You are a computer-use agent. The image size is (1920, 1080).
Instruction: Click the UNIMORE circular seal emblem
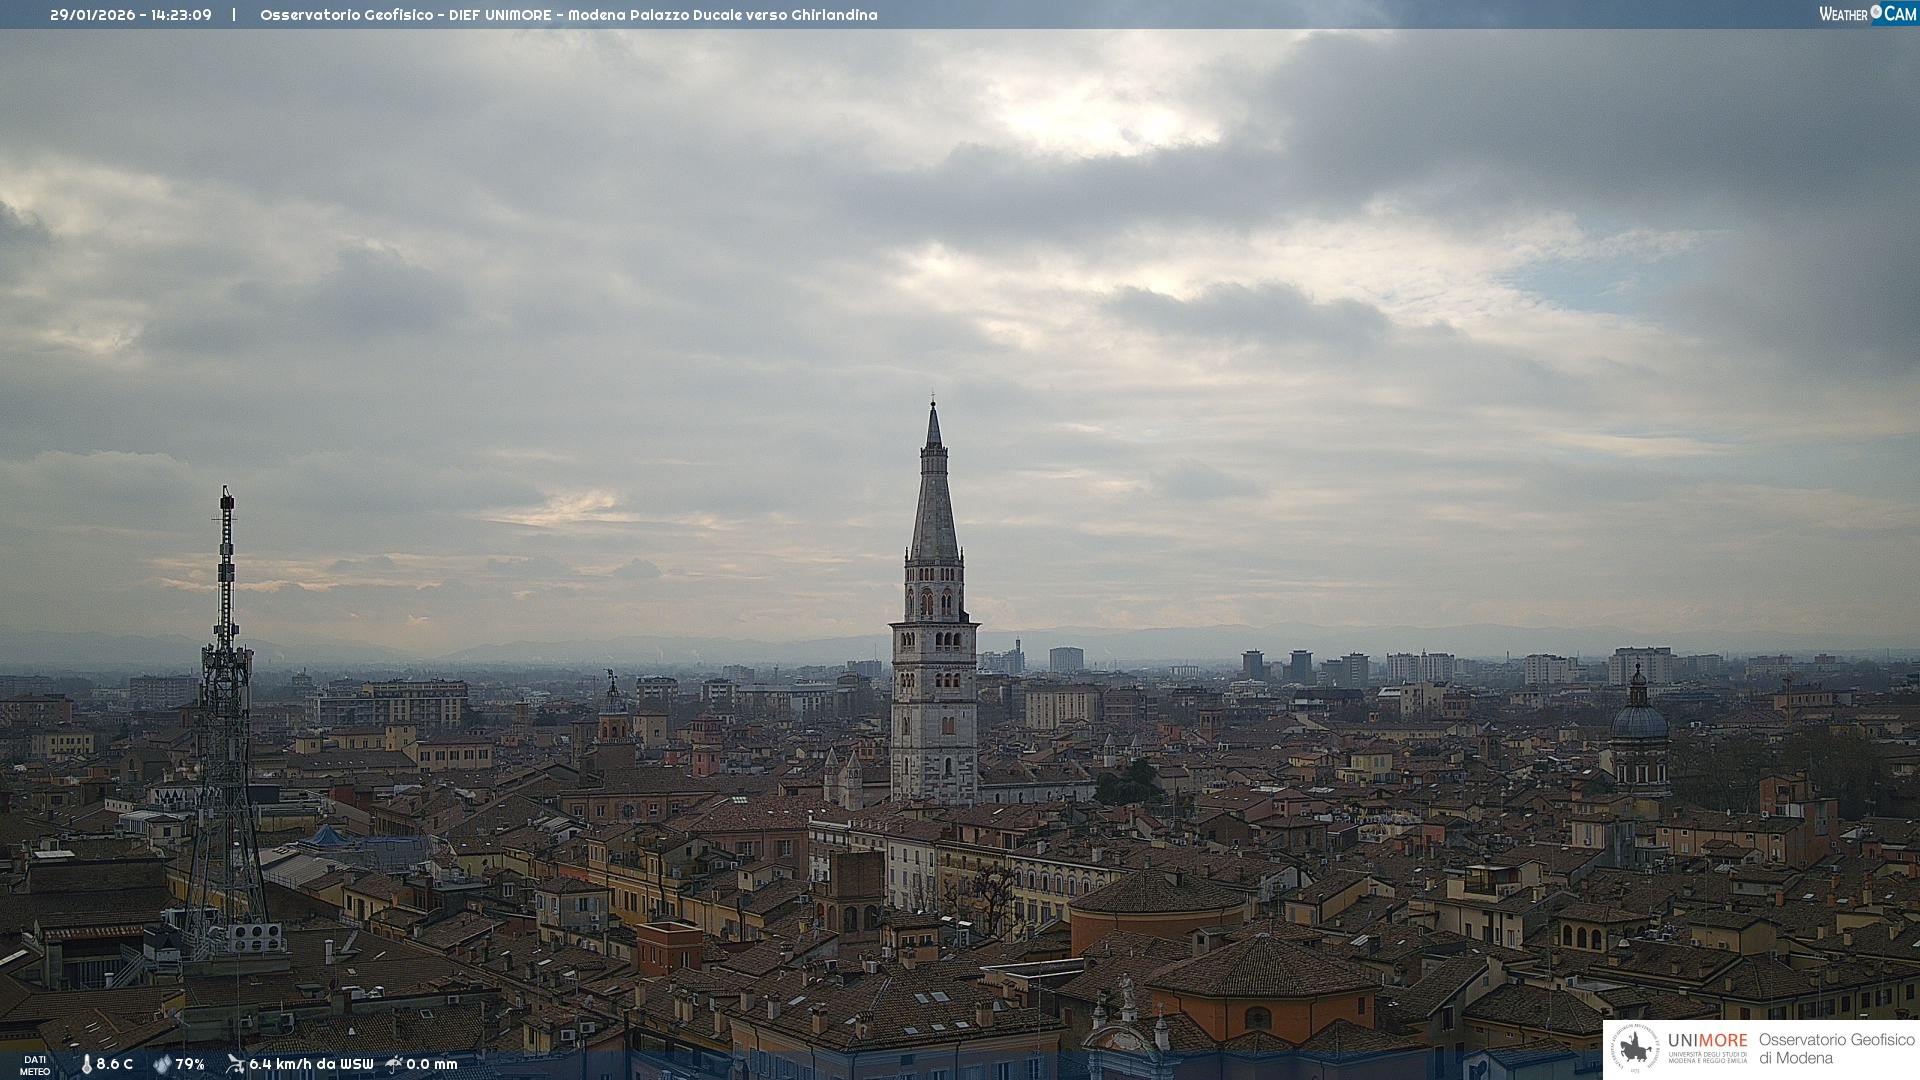[x=1635, y=1049]
